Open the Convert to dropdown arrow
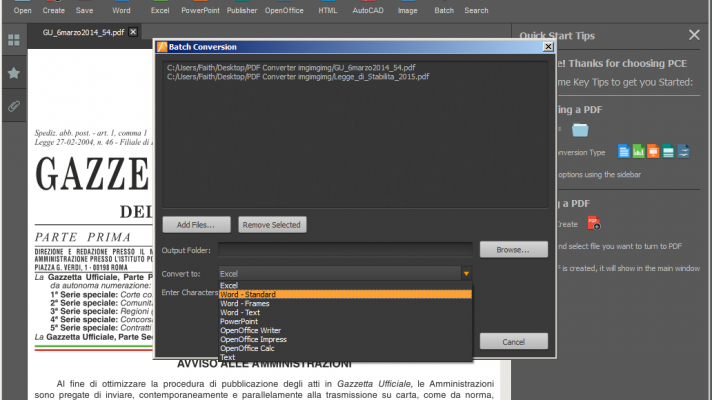The image size is (712, 400). [x=466, y=274]
